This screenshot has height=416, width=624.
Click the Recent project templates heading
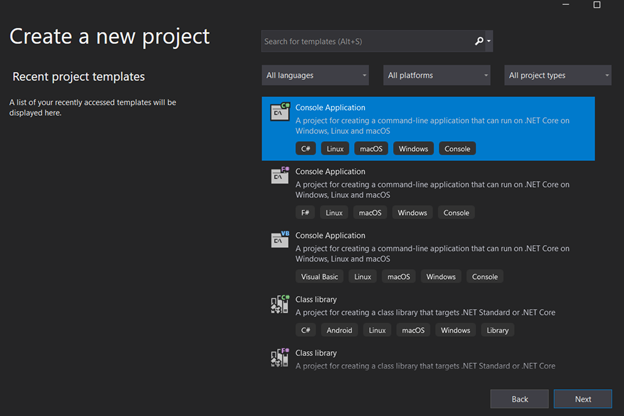click(78, 76)
